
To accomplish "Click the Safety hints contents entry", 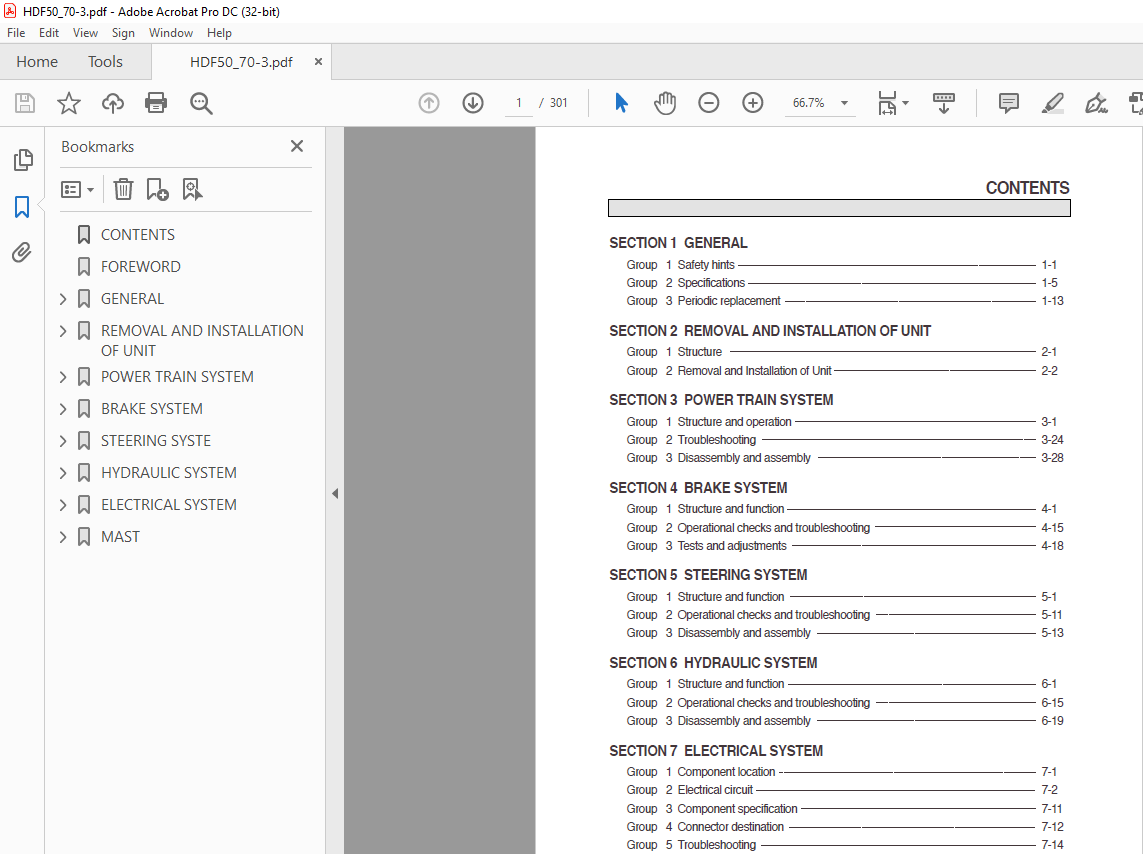I will [841, 265].
